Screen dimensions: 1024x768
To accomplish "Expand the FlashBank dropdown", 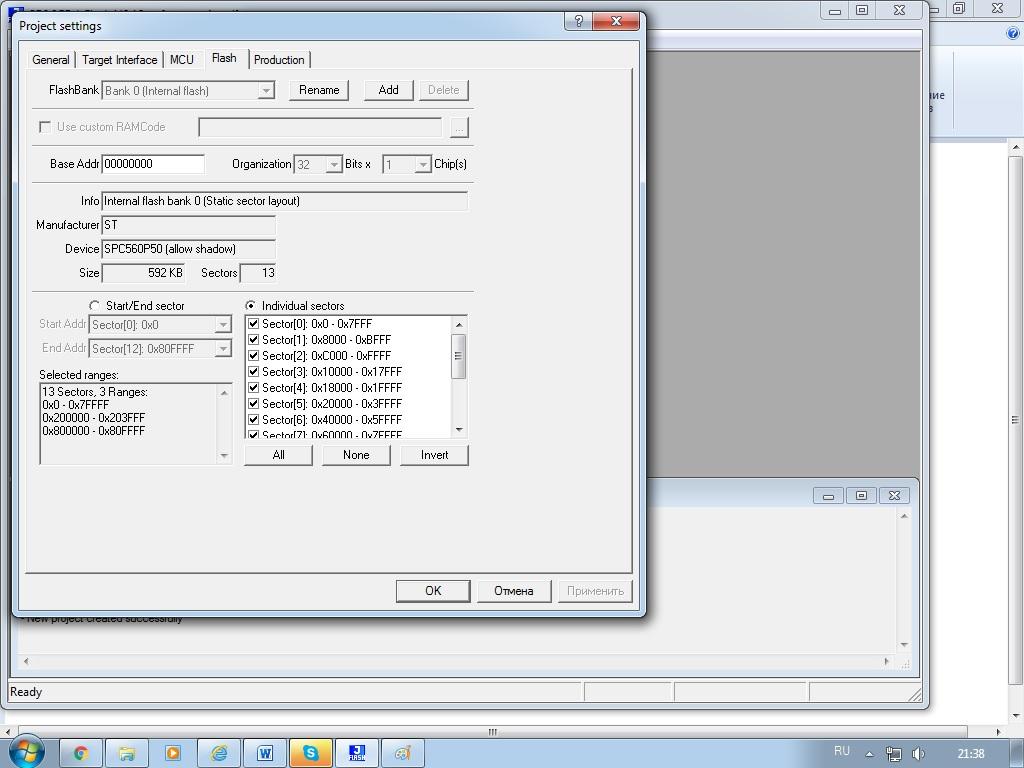I will point(266,91).
